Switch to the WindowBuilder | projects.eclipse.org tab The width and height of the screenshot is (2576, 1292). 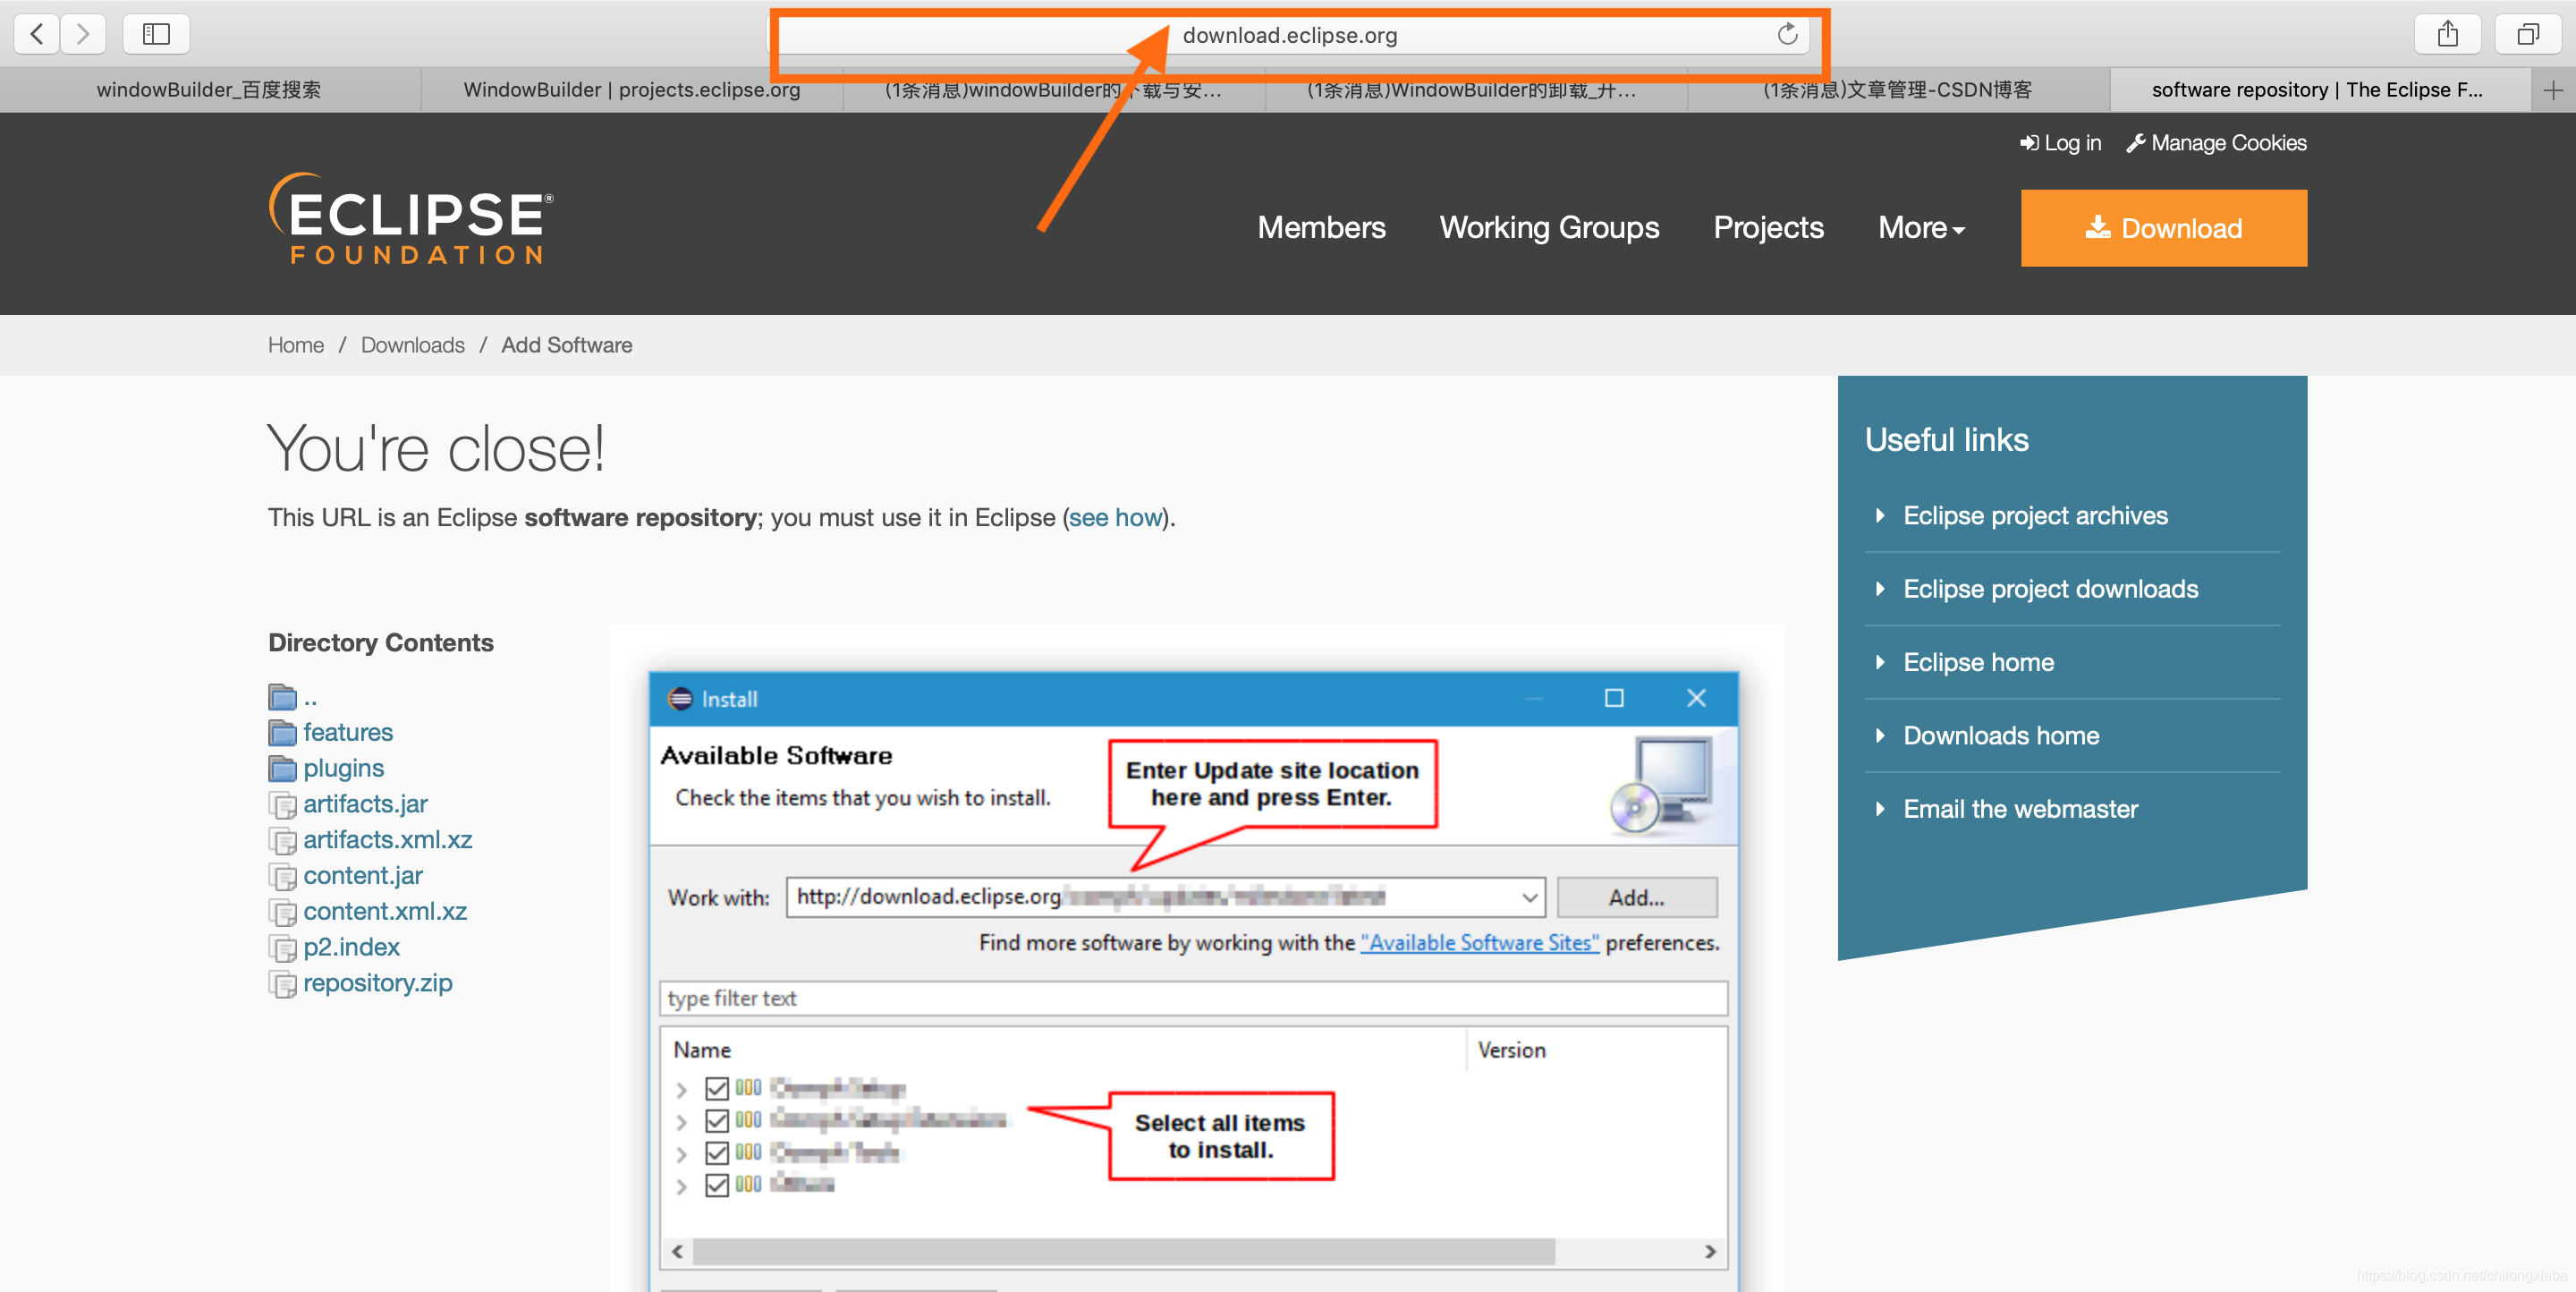[x=632, y=90]
